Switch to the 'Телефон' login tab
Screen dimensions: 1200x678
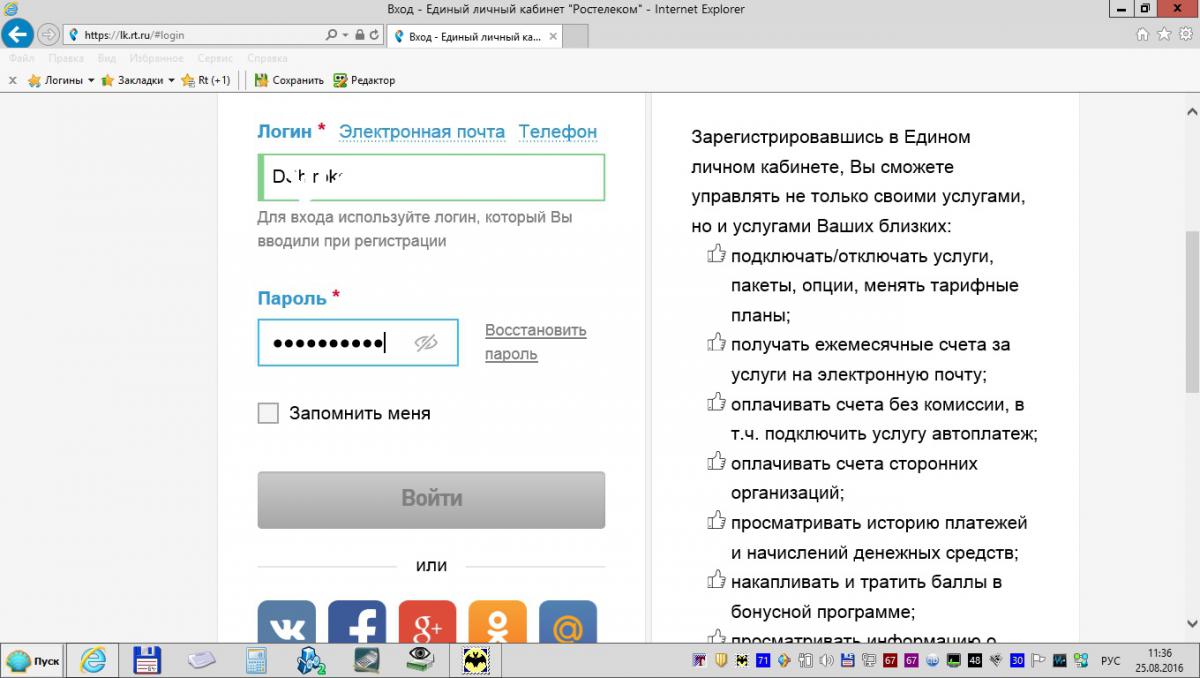tap(557, 131)
